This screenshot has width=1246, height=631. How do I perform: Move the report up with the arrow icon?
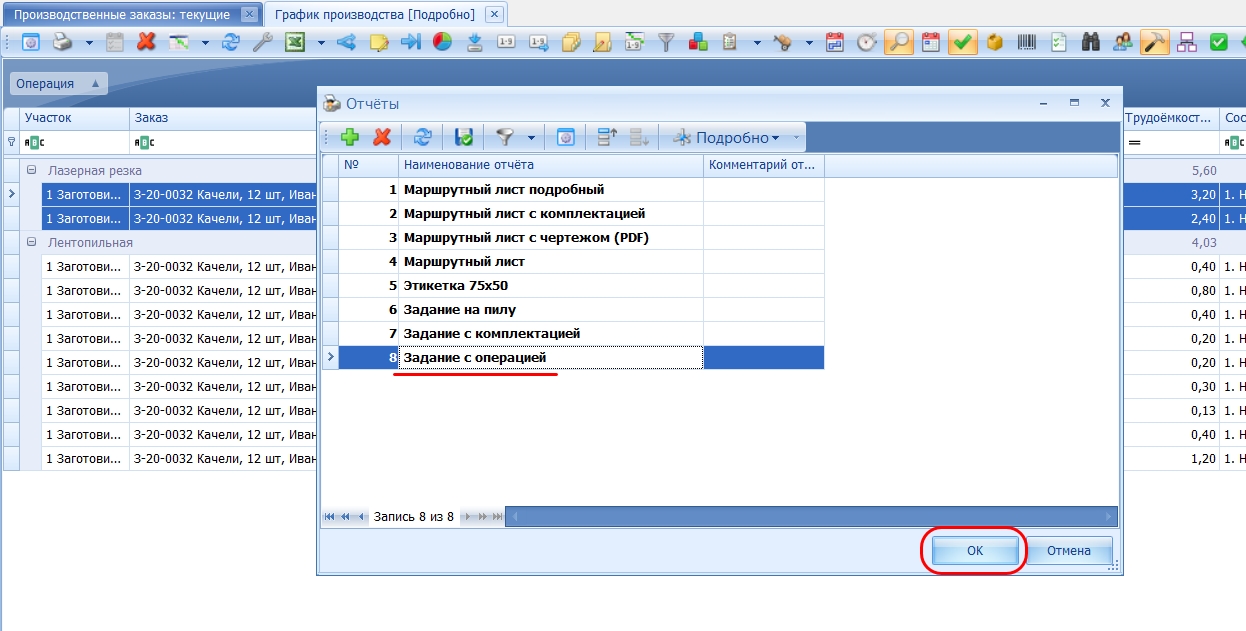[x=606, y=137]
